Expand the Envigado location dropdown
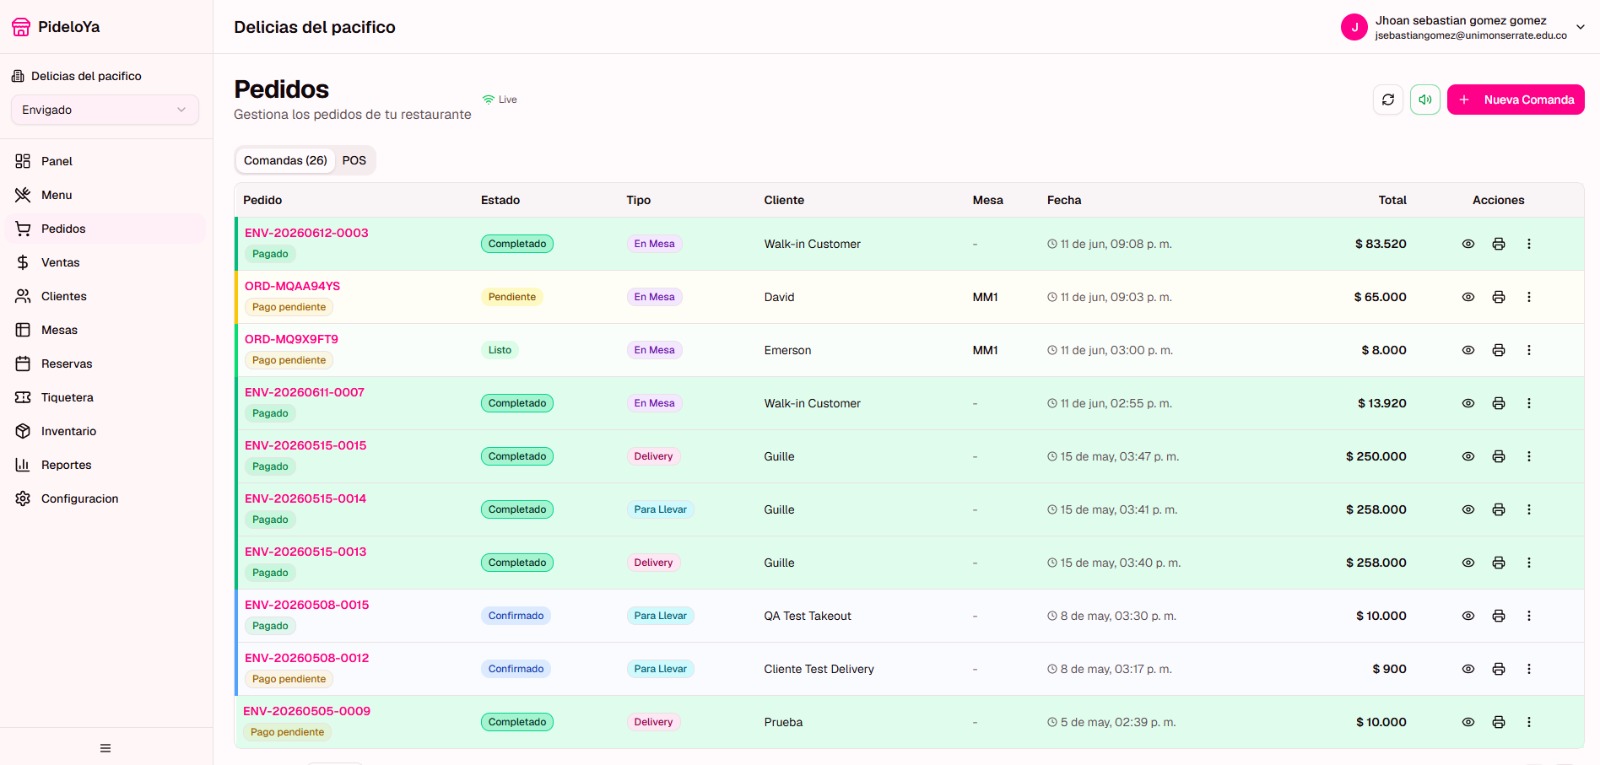 (105, 110)
